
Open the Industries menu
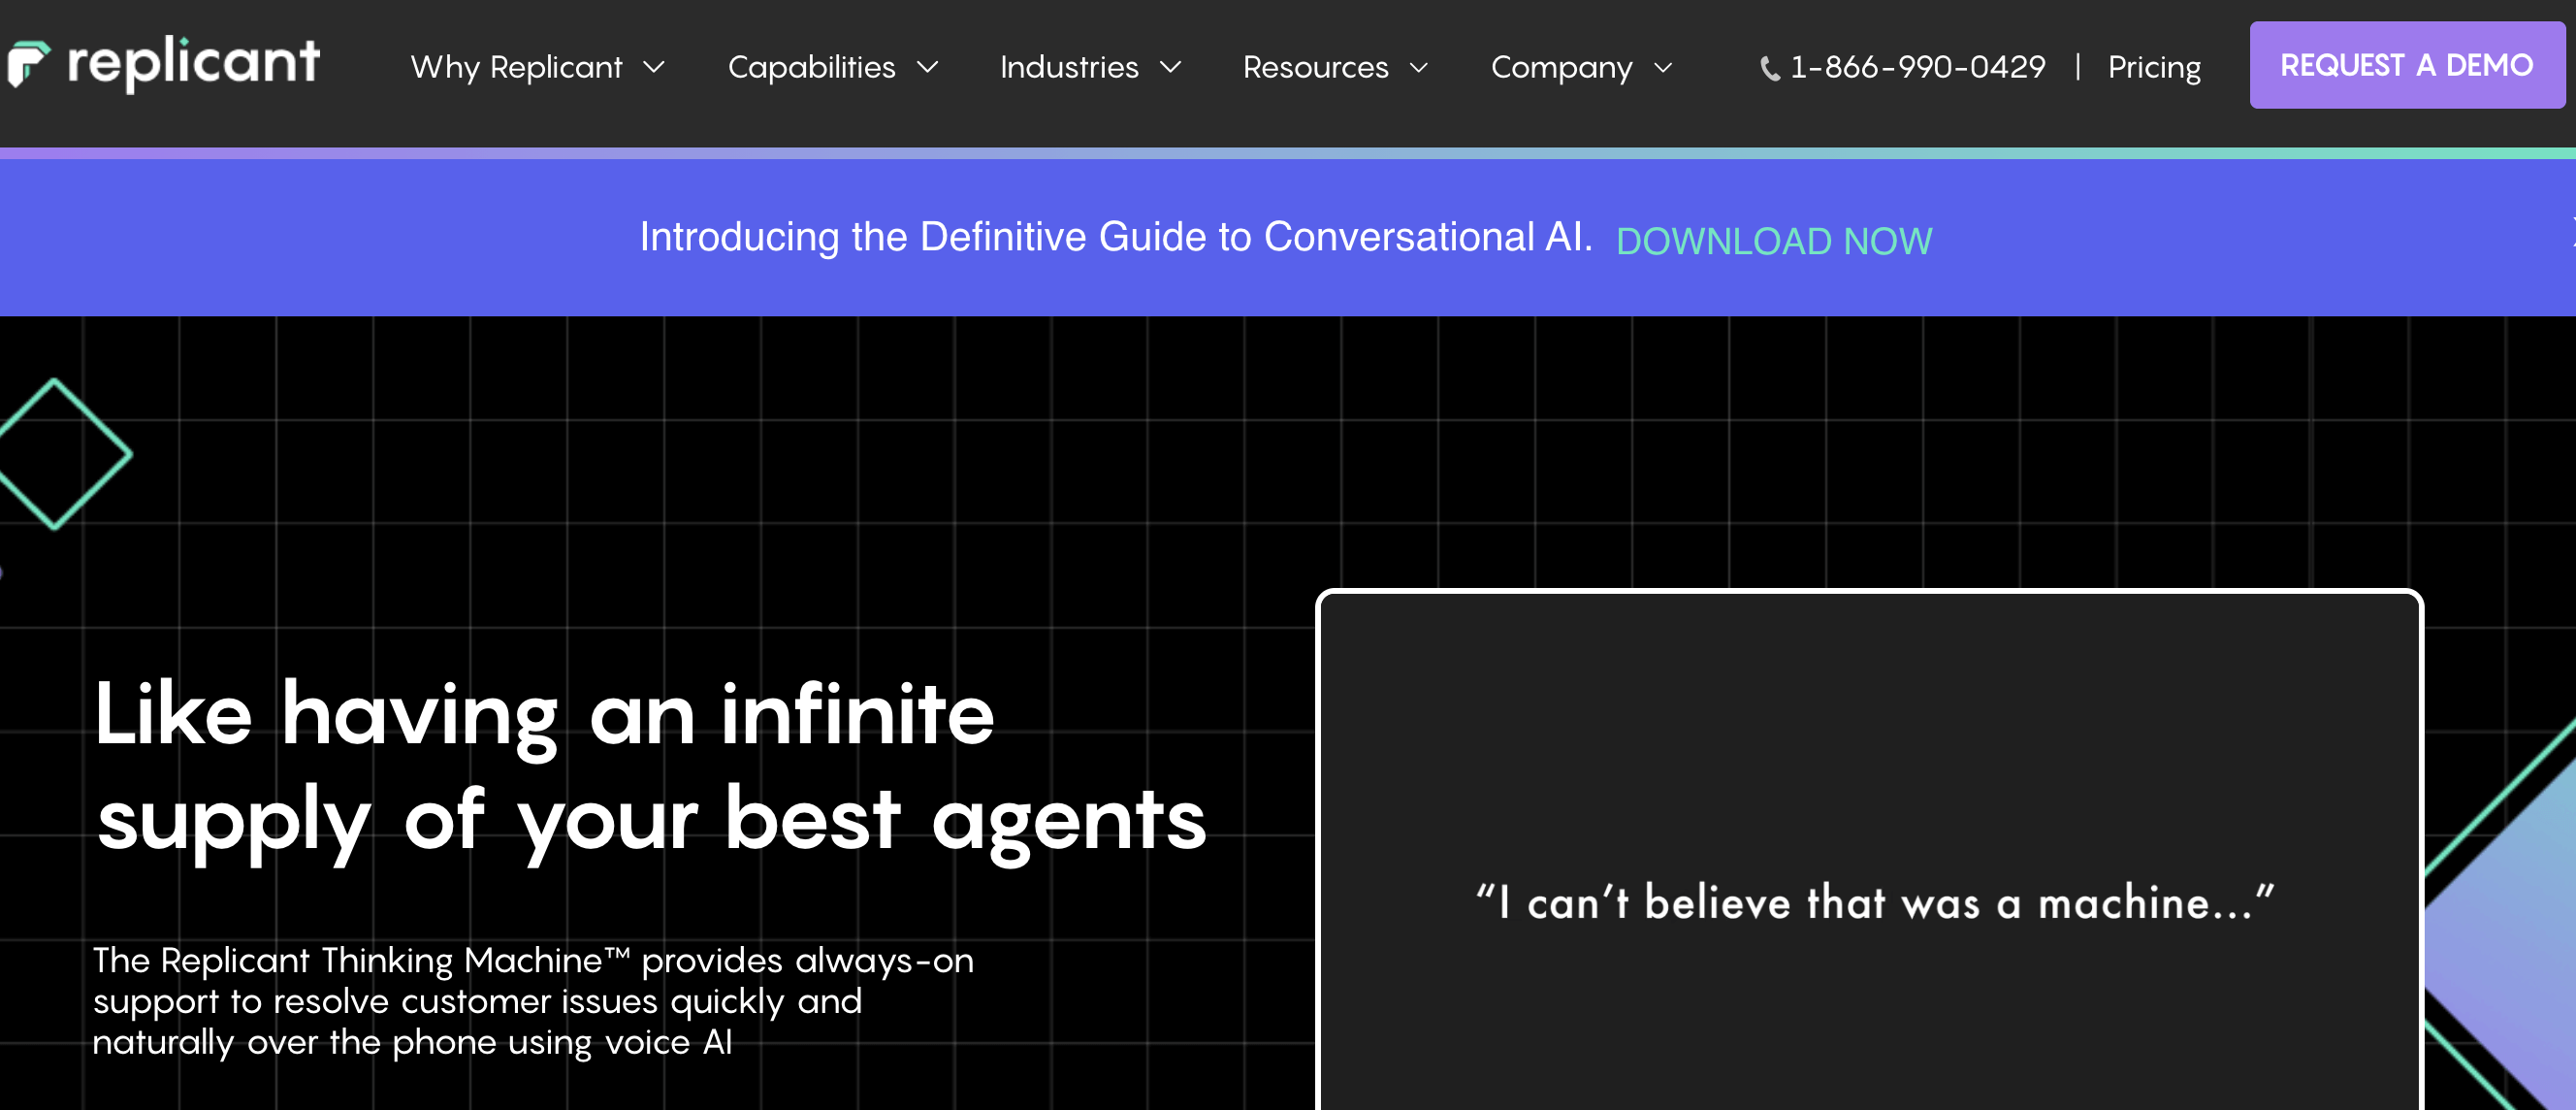point(1069,67)
